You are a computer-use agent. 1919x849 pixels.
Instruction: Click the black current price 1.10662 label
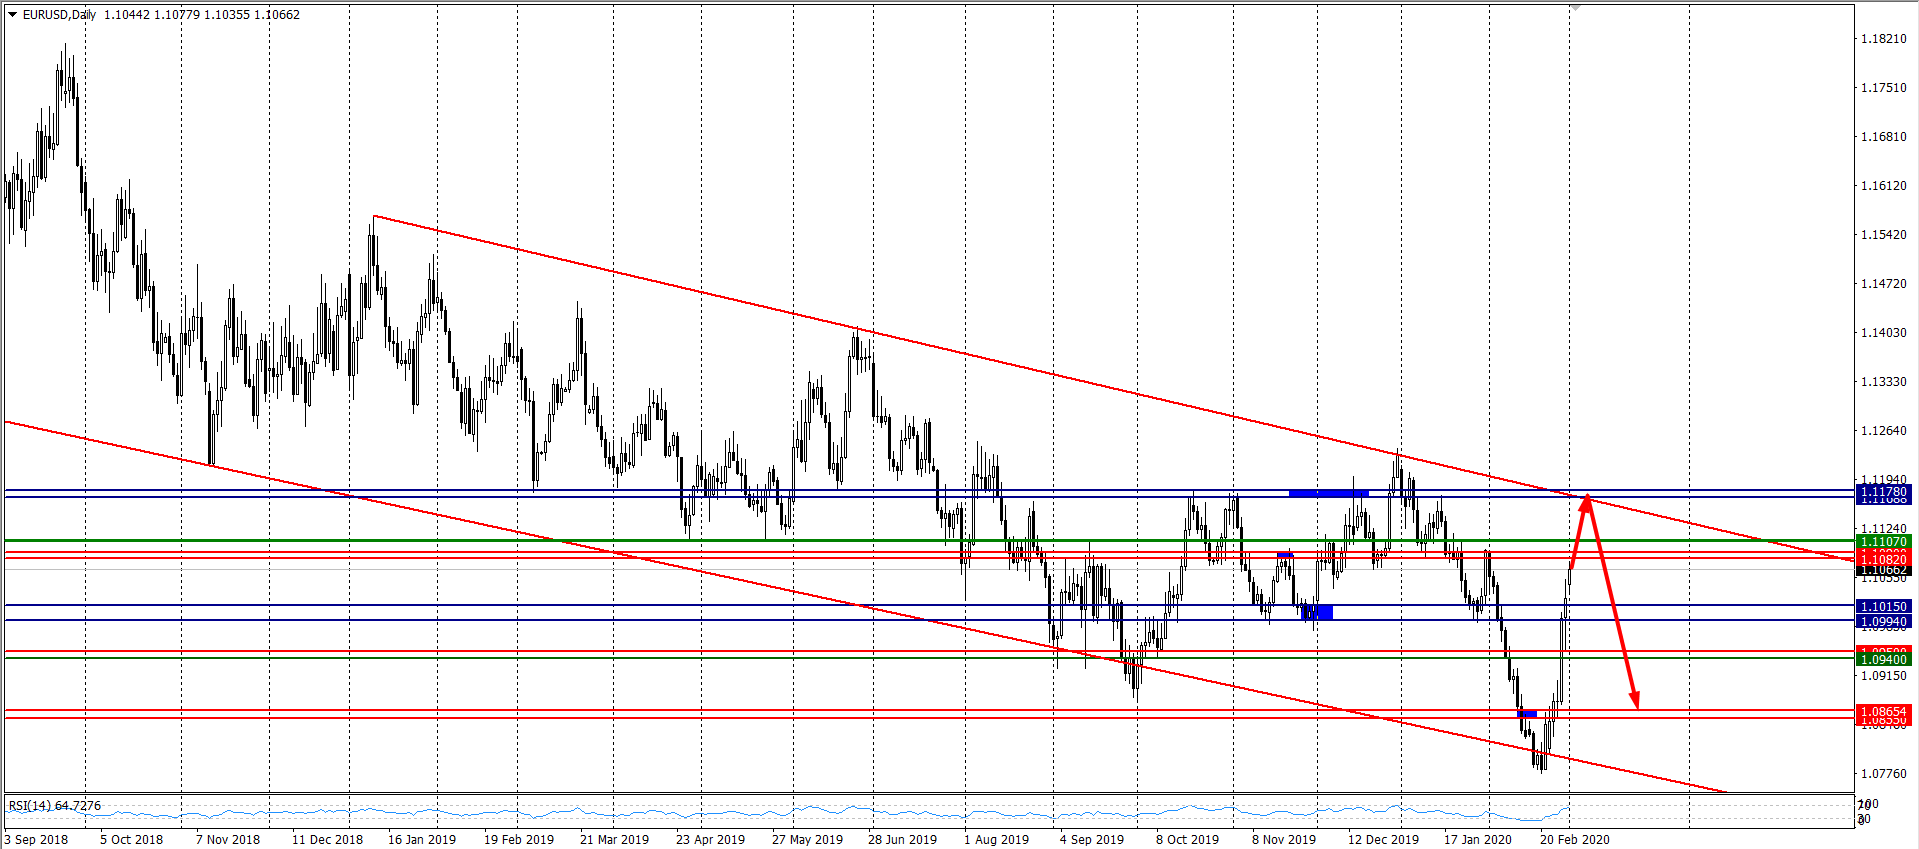1882,570
